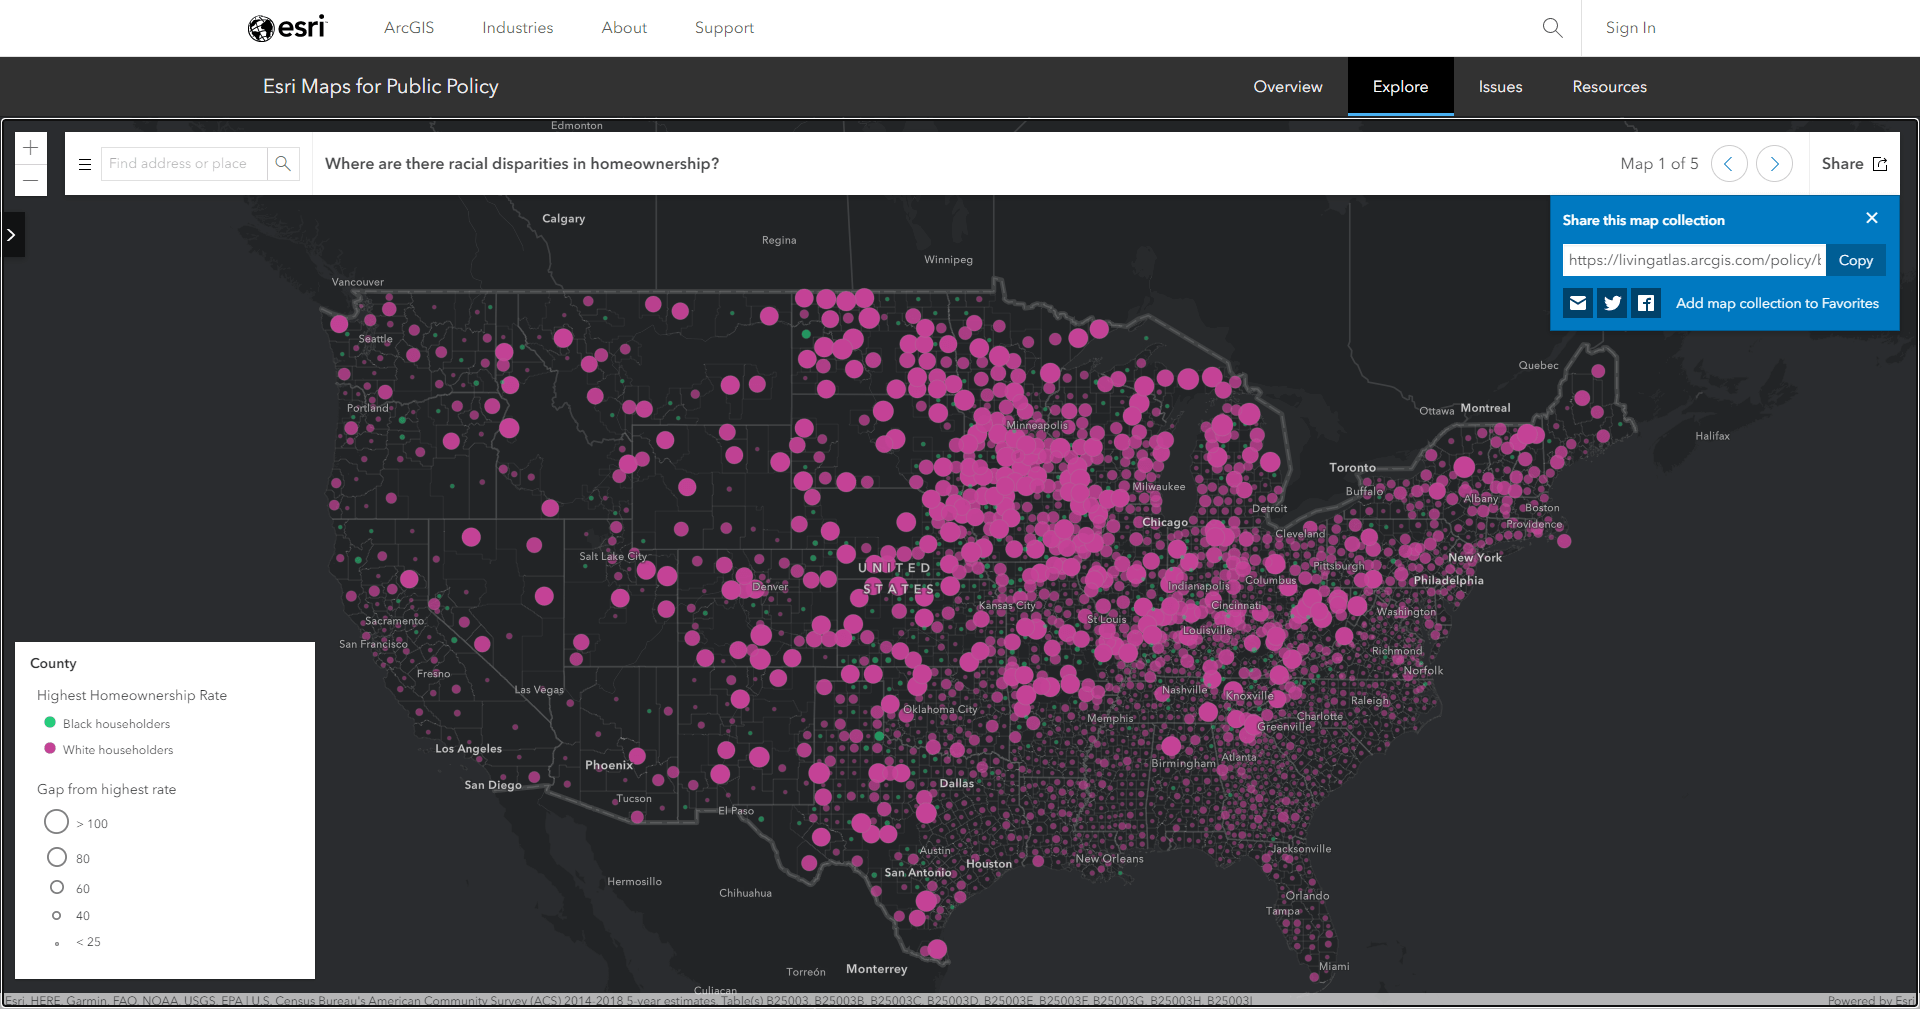Viewport: 1920px width, 1009px height.
Task: Share map collection on Facebook
Action: pyautogui.click(x=1646, y=303)
